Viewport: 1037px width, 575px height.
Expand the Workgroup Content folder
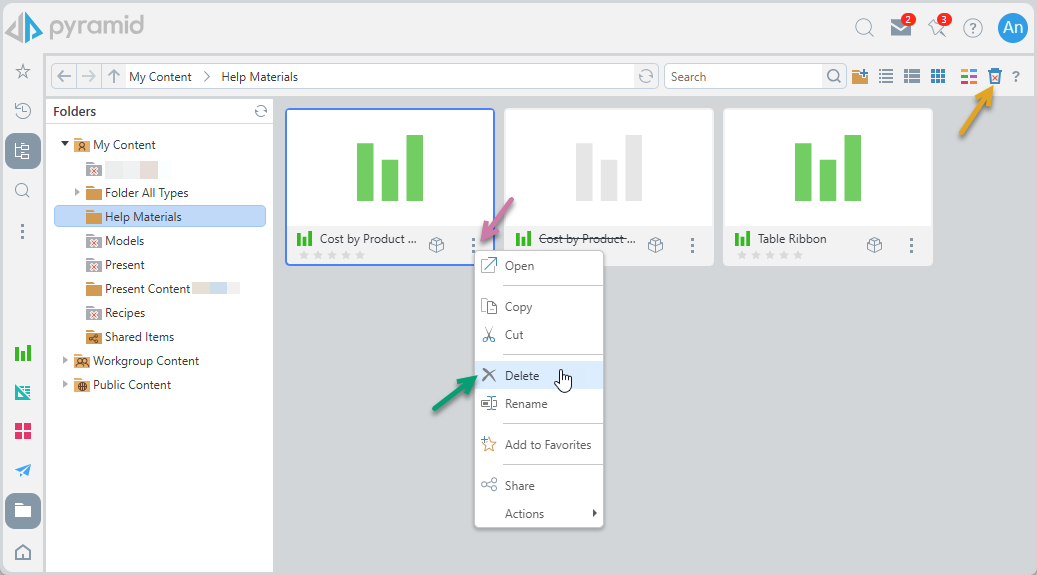click(66, 361)
